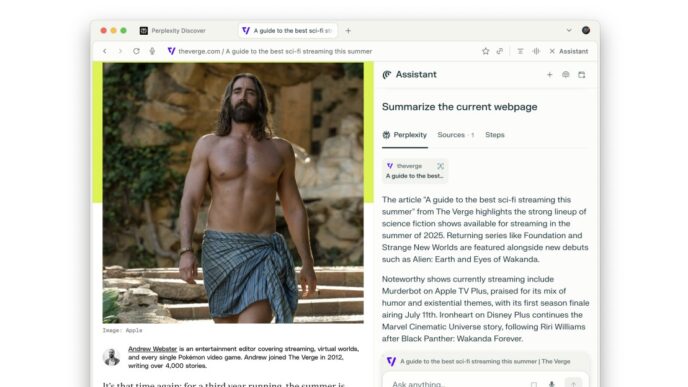Screen dimensions: 688x387
Task: Copy the page link using the link icon
Action: (500, 51)
